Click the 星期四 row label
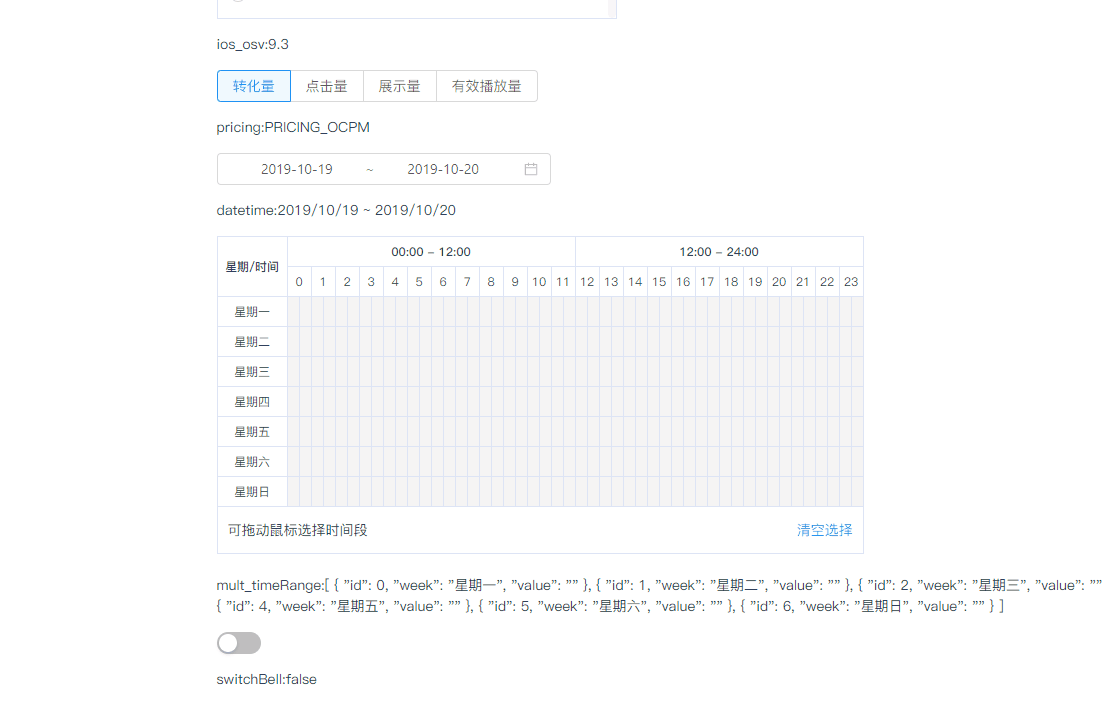Image resolution: width=1104 pixels, height=701 pixels. (x=251, y=401)
